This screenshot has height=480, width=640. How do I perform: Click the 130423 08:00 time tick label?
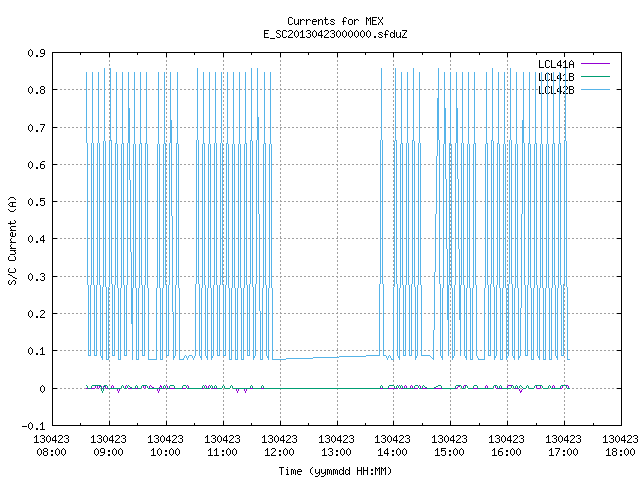click(x=51, y=446)
